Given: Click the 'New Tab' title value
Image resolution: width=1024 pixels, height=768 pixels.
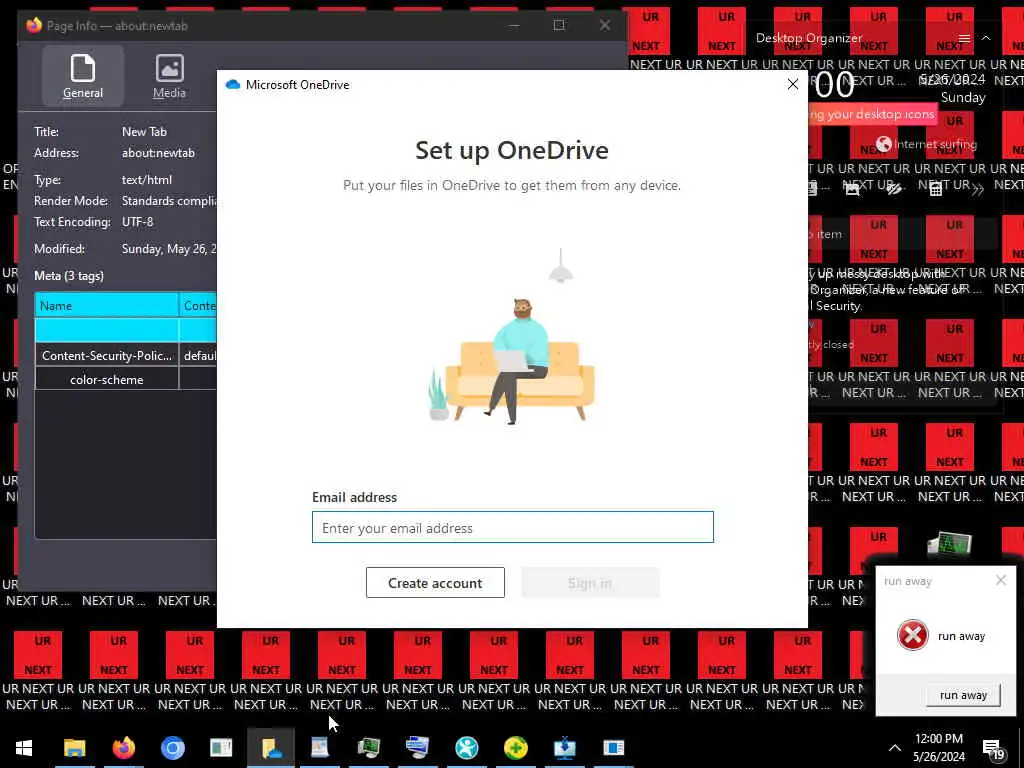Looking at the screenshot, I should pyautogui.click(x=144, y=132).
